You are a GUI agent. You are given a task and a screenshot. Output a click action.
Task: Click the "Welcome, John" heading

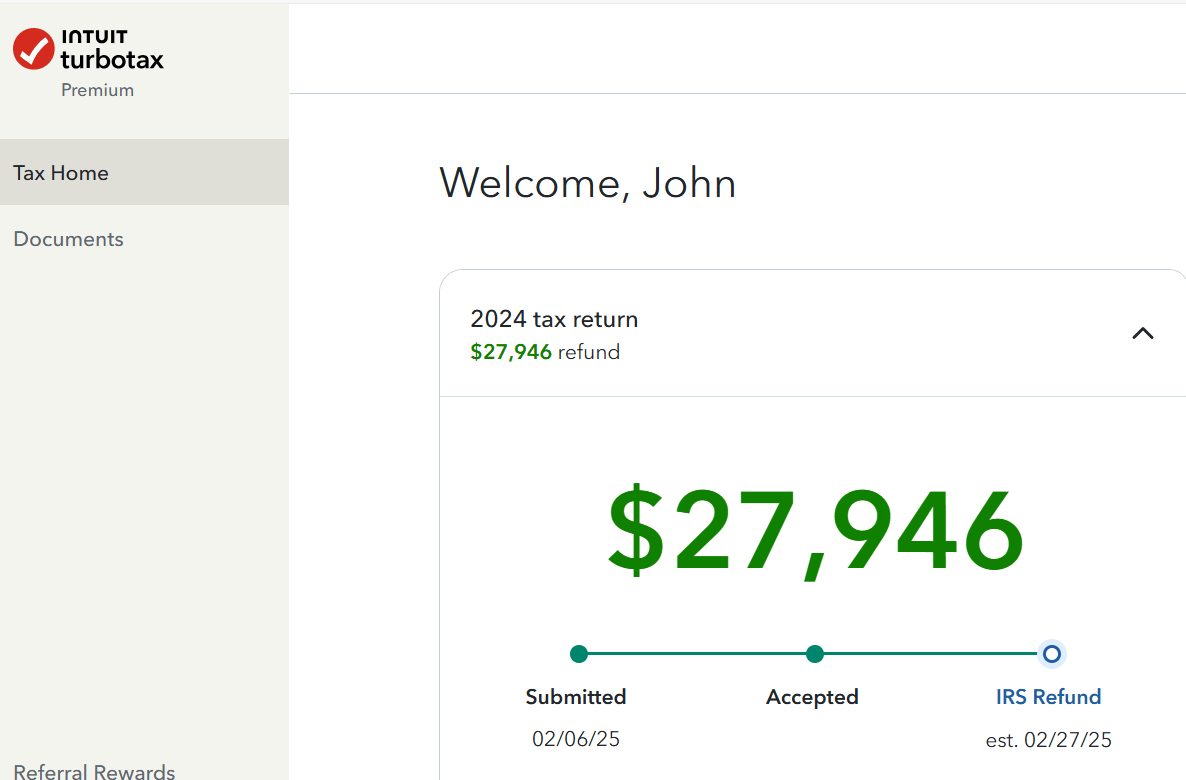point(588,183)
